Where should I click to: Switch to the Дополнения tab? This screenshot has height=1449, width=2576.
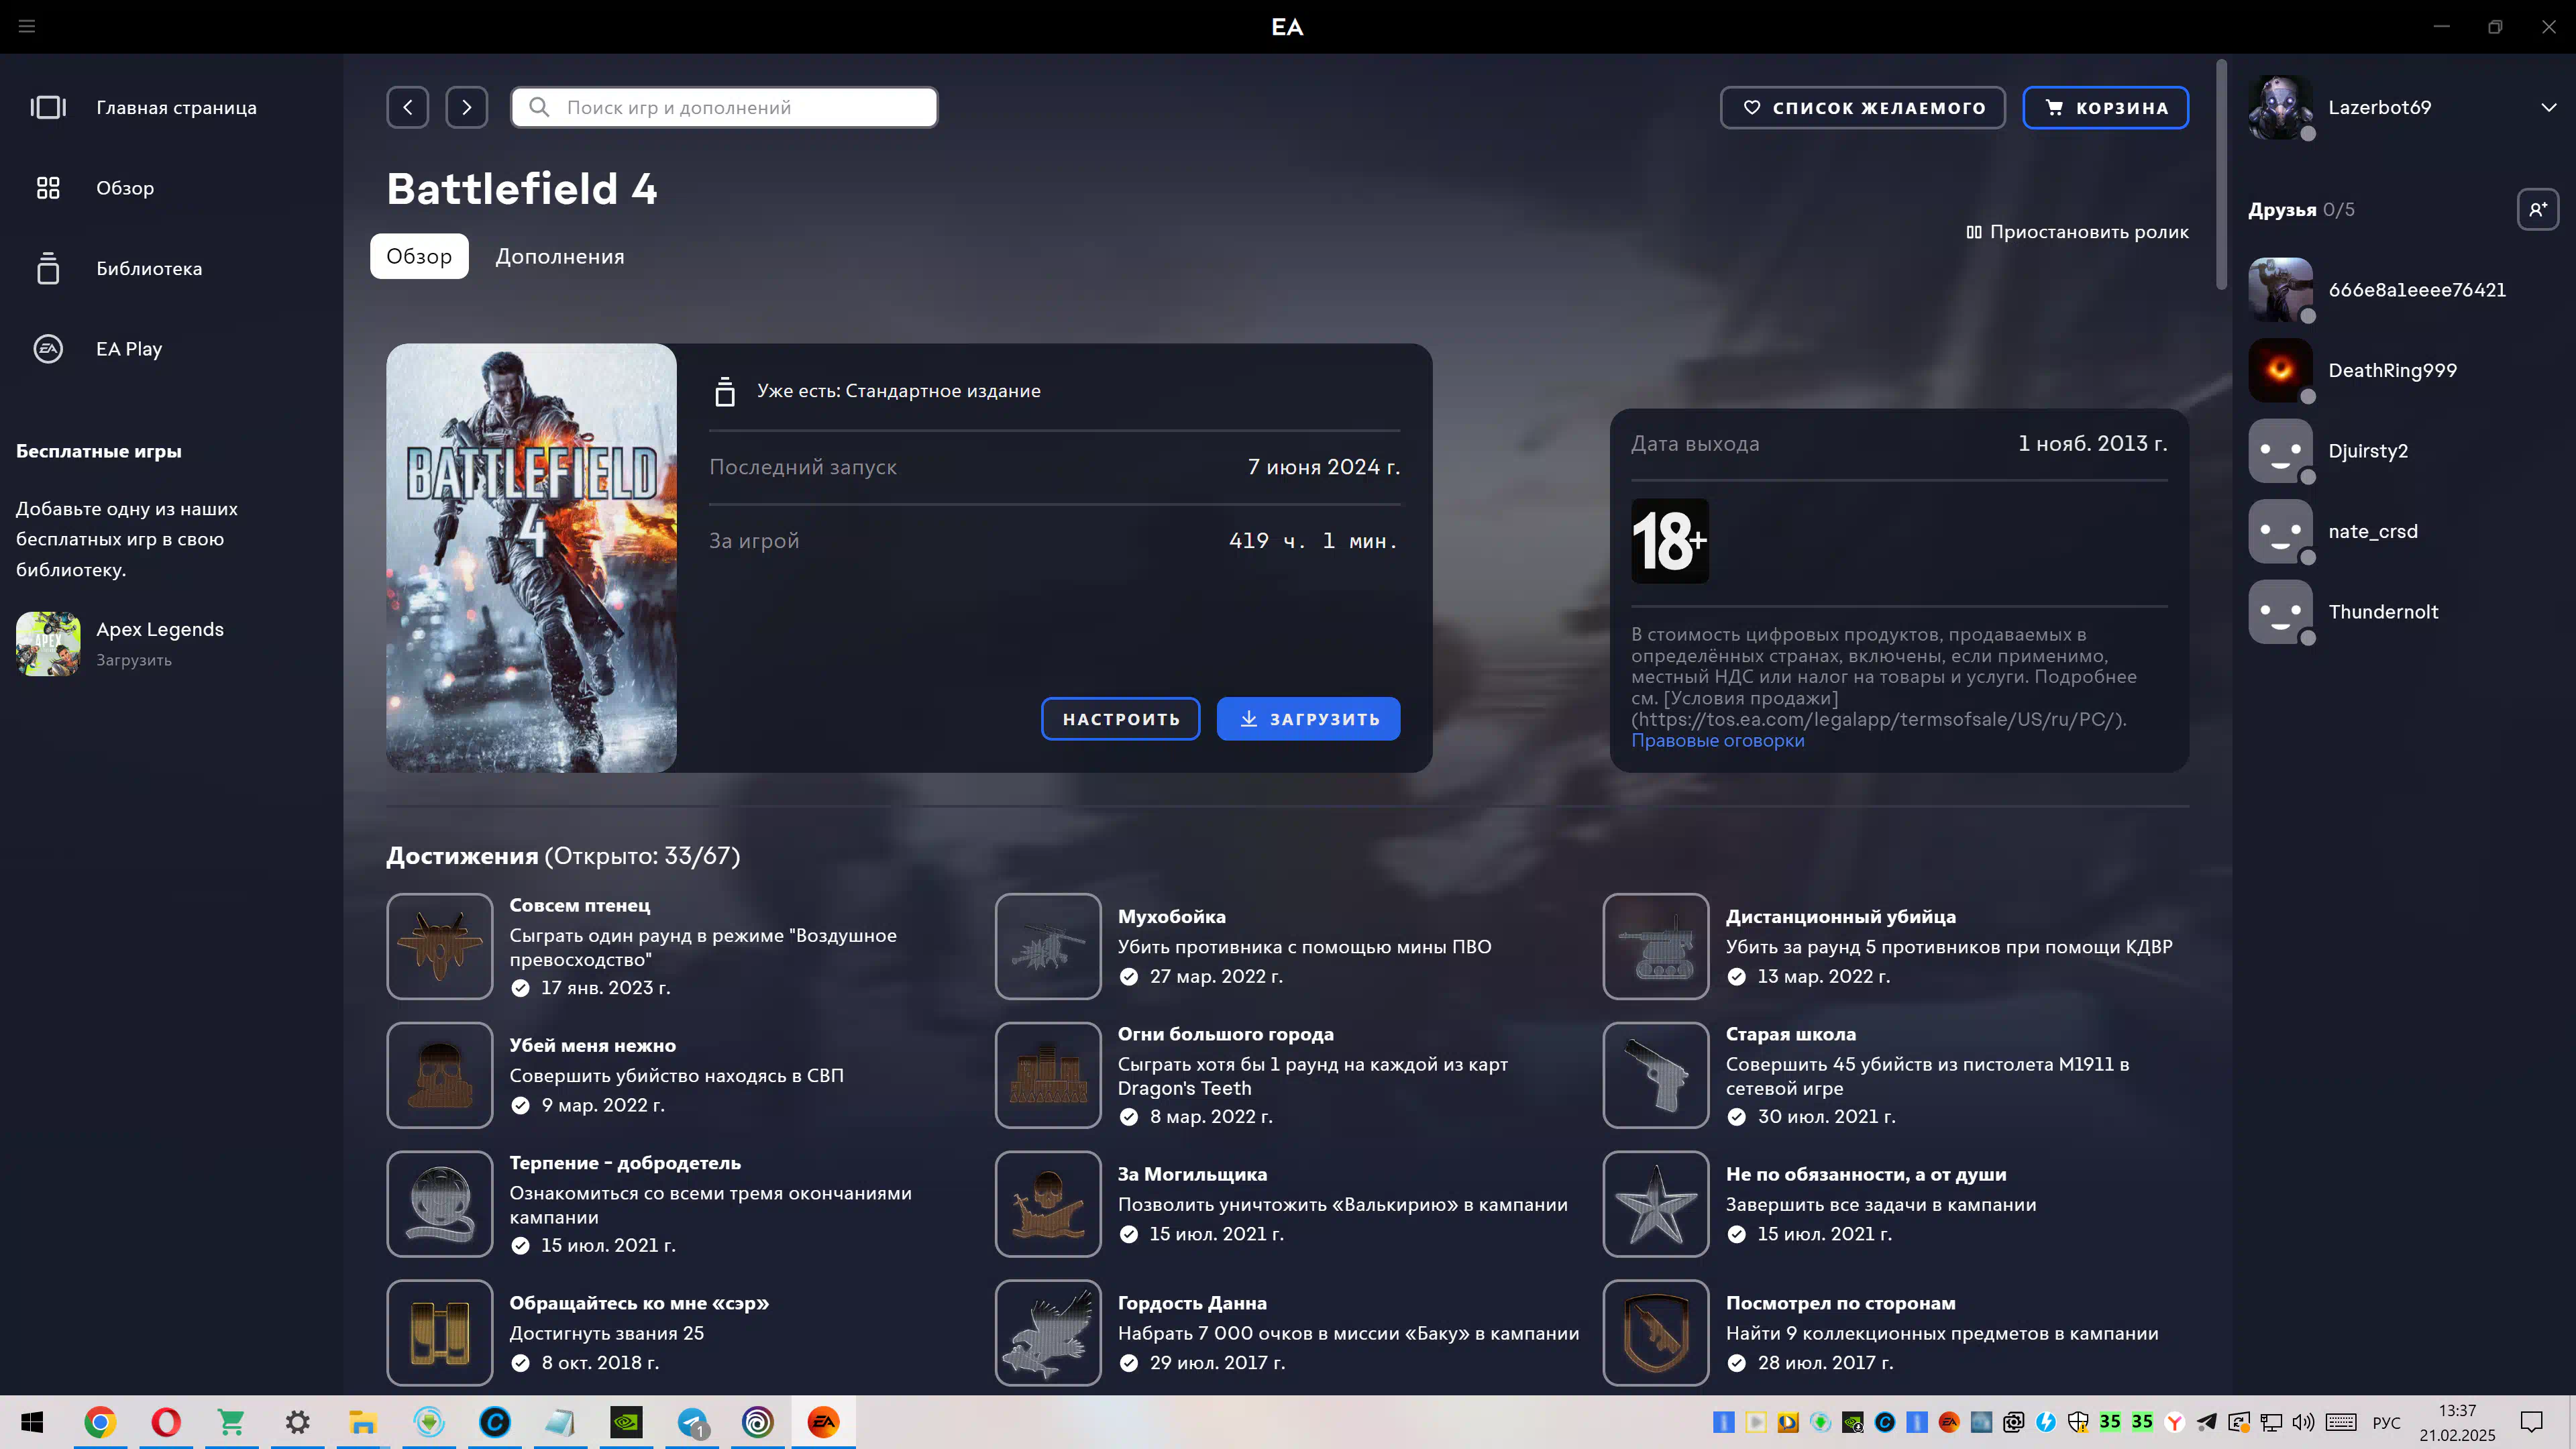pyautogui.click(x=560, y=256)
